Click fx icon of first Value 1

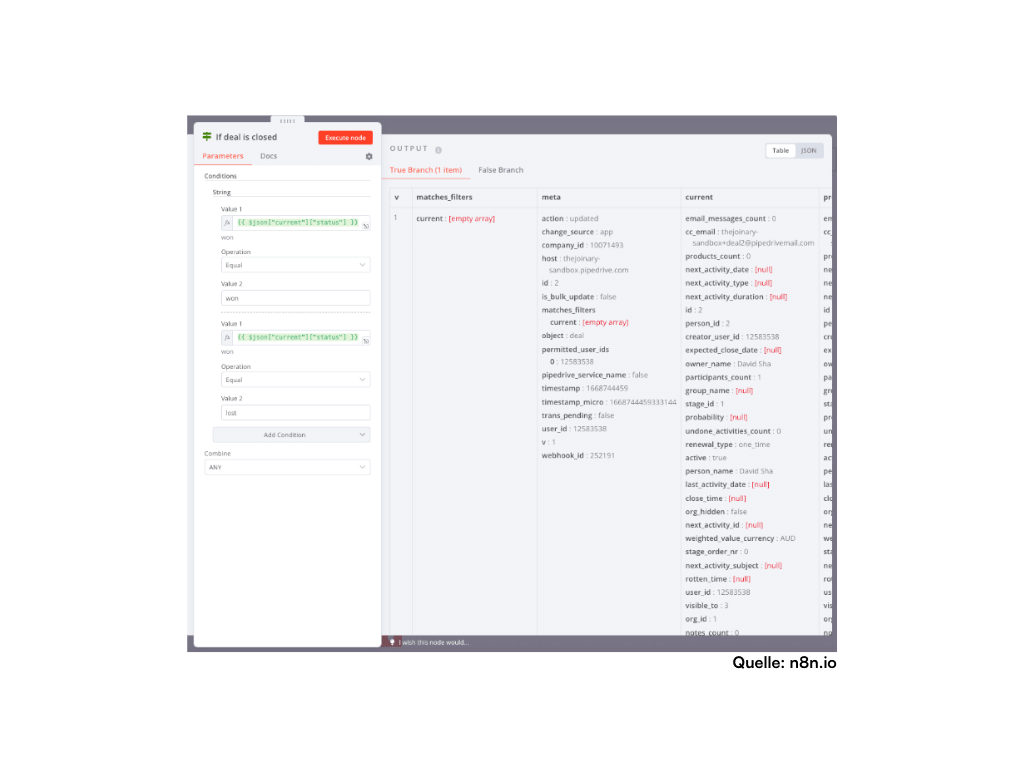pos(227,223)
